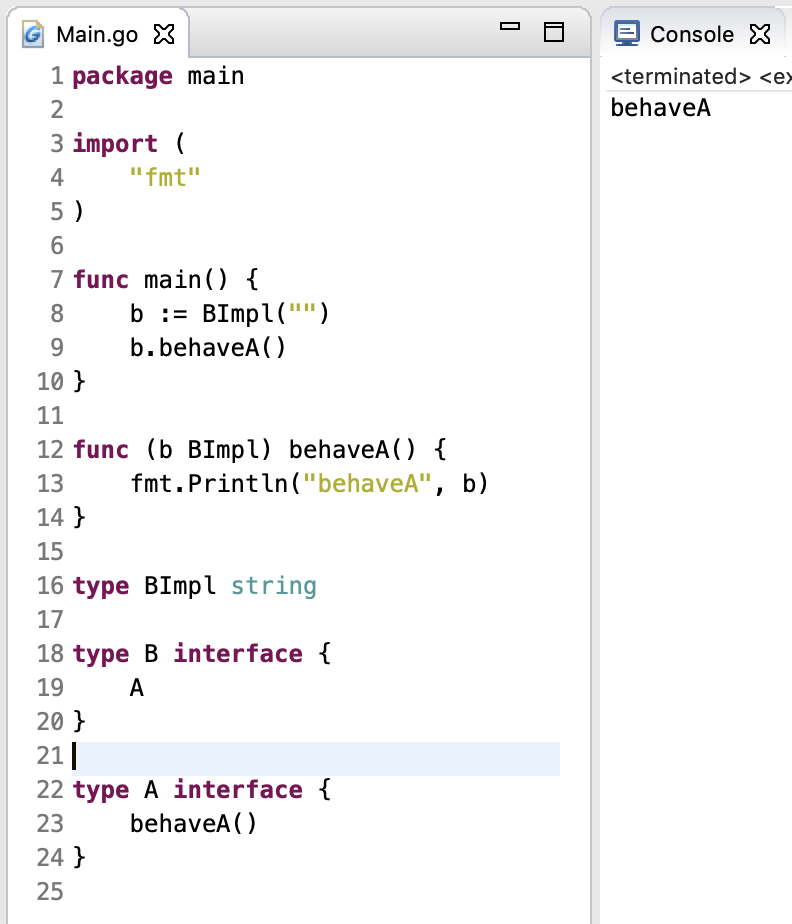Close the Console view with its X icon
Image resolution: width=792 pixels, height=924 pixels.
tap(760, 35)
